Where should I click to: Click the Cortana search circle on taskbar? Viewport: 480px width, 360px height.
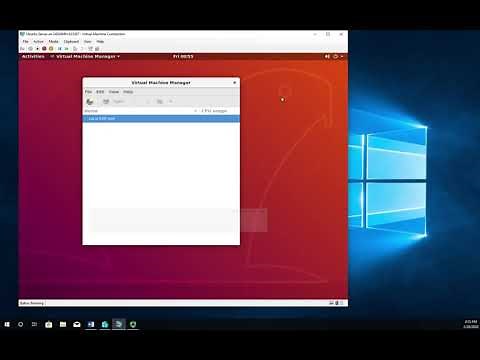20,324
